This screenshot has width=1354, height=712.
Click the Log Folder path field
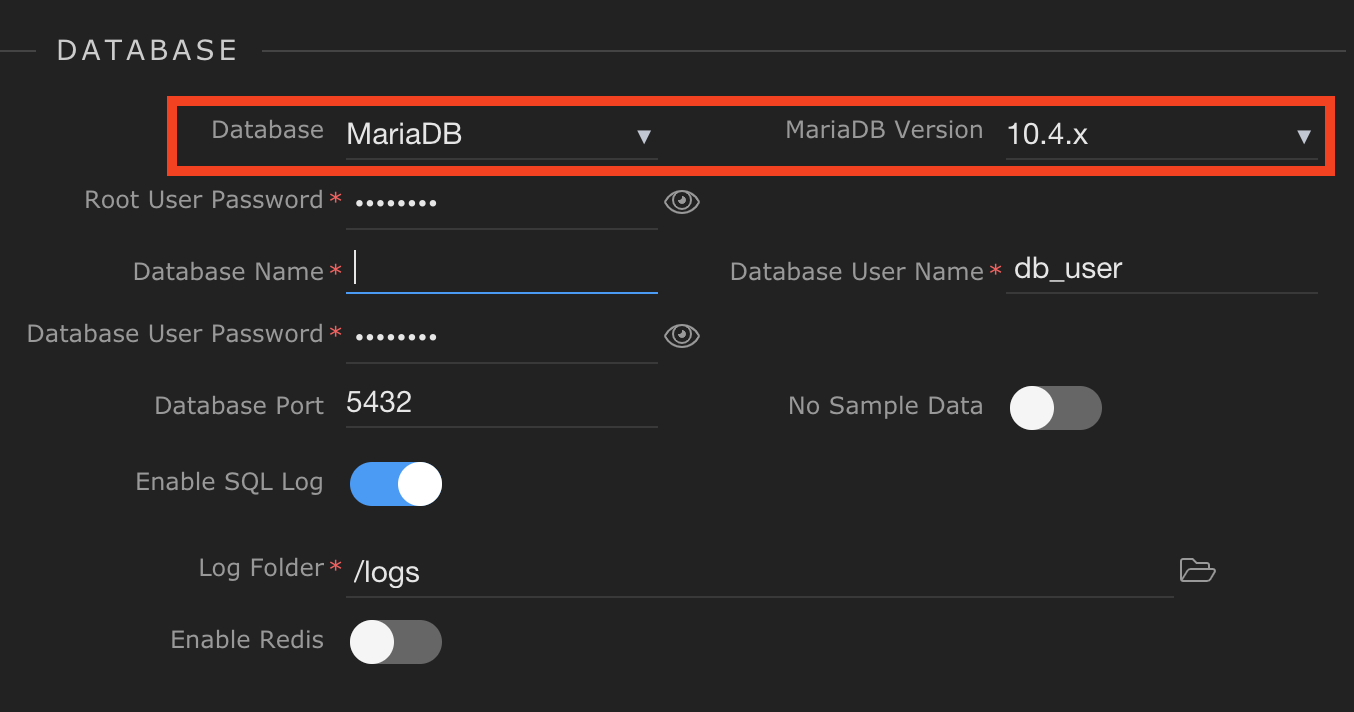pos(760,572)
